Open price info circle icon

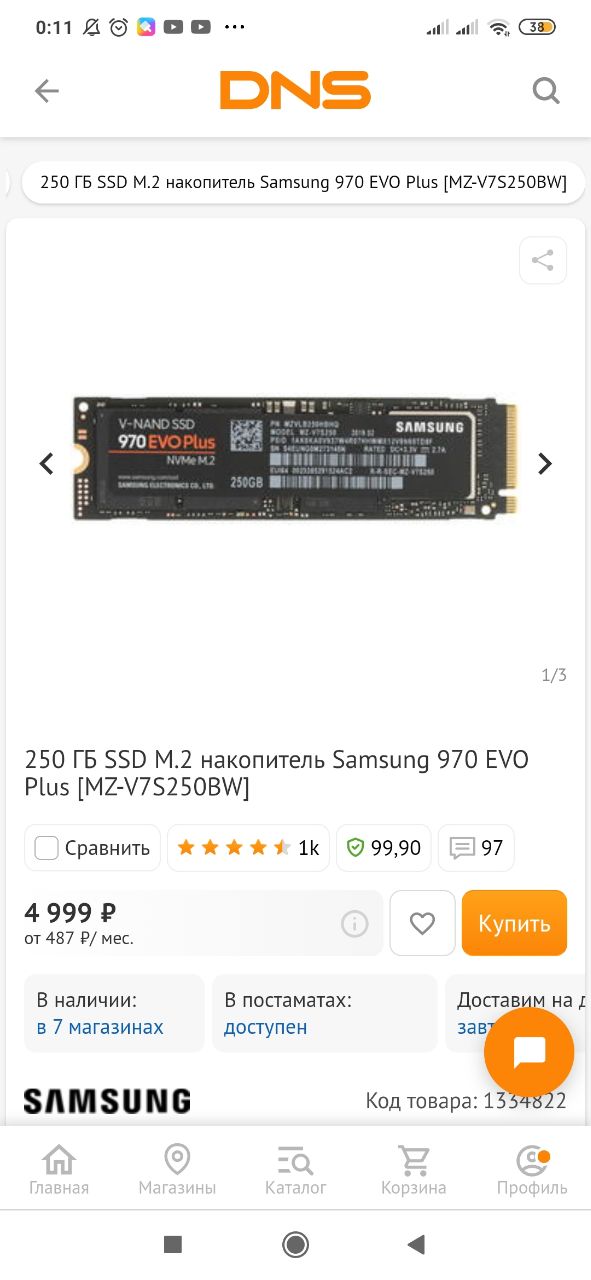tap(355, 924)
